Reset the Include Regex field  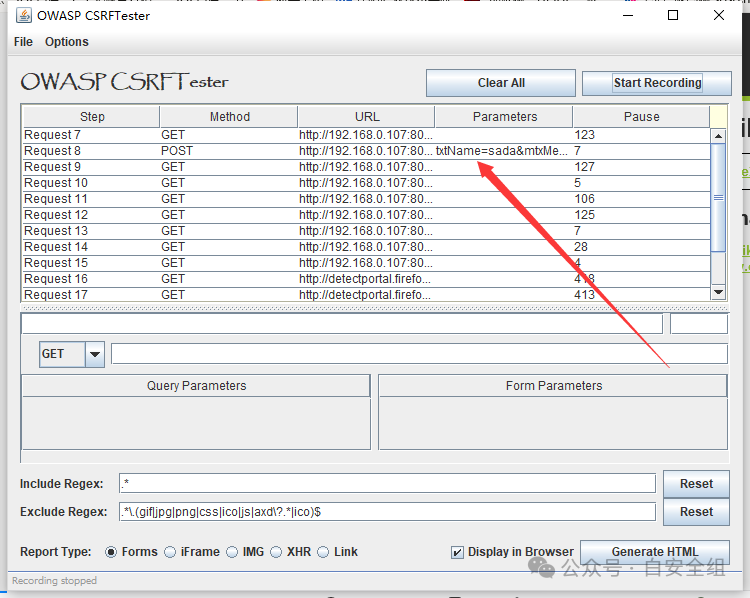point(696,484)
